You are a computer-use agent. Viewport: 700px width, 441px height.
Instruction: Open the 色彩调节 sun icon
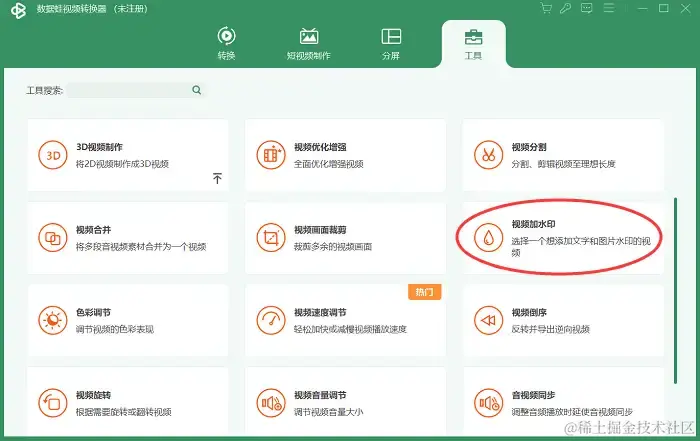coord(53,320)
